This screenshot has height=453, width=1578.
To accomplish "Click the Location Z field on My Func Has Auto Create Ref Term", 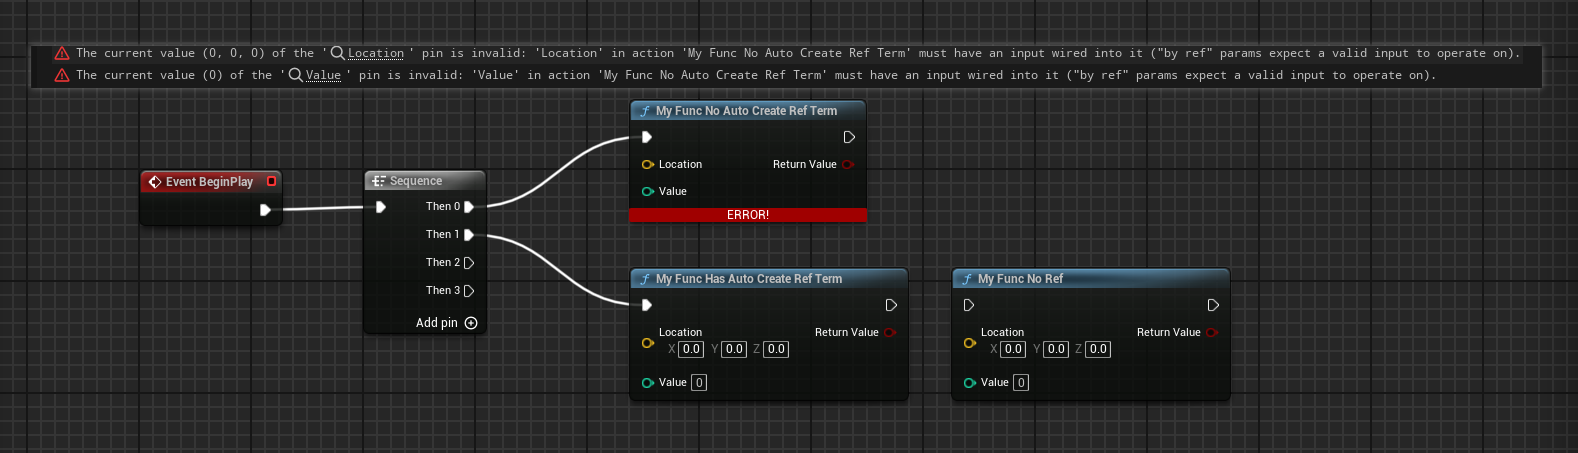I will 776,349.
